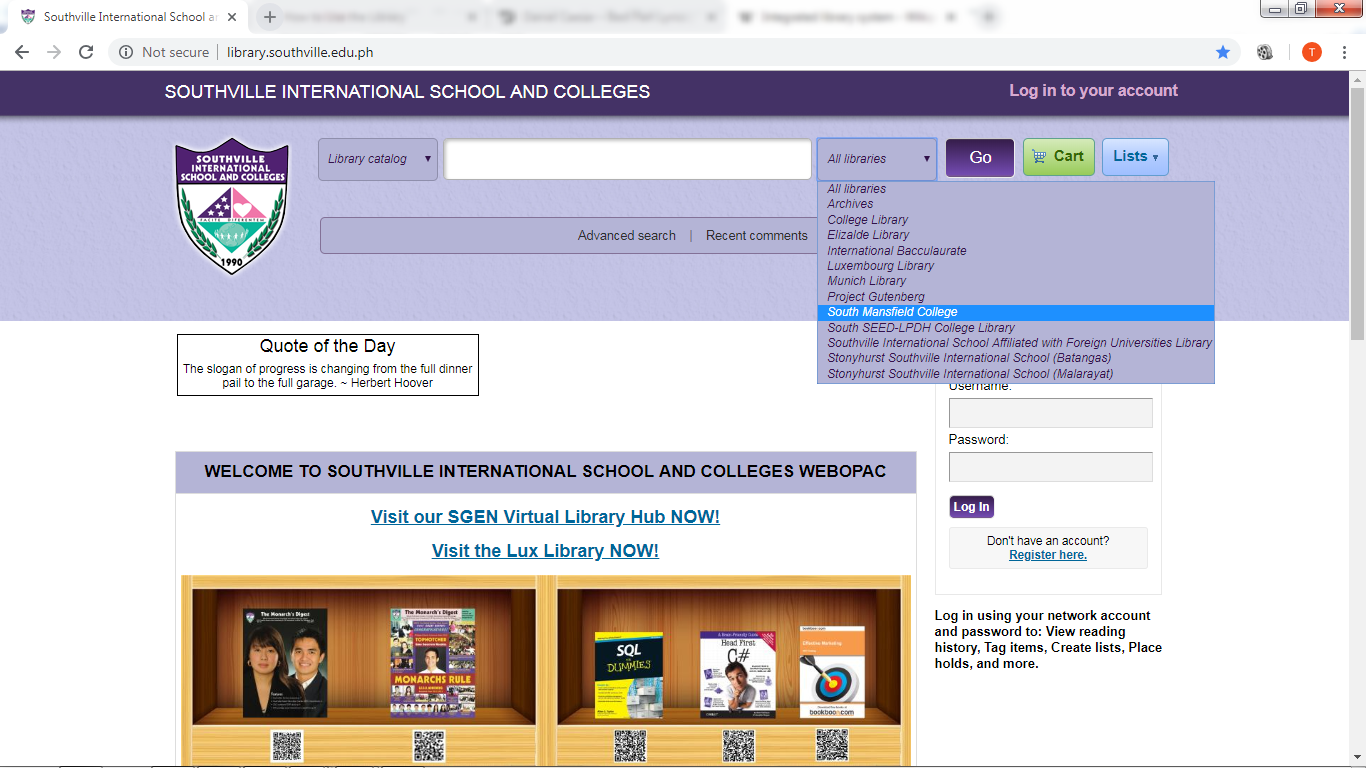1366x770 pixels.
Task: Click the browser forward arrow
Action: coord(54,52)
